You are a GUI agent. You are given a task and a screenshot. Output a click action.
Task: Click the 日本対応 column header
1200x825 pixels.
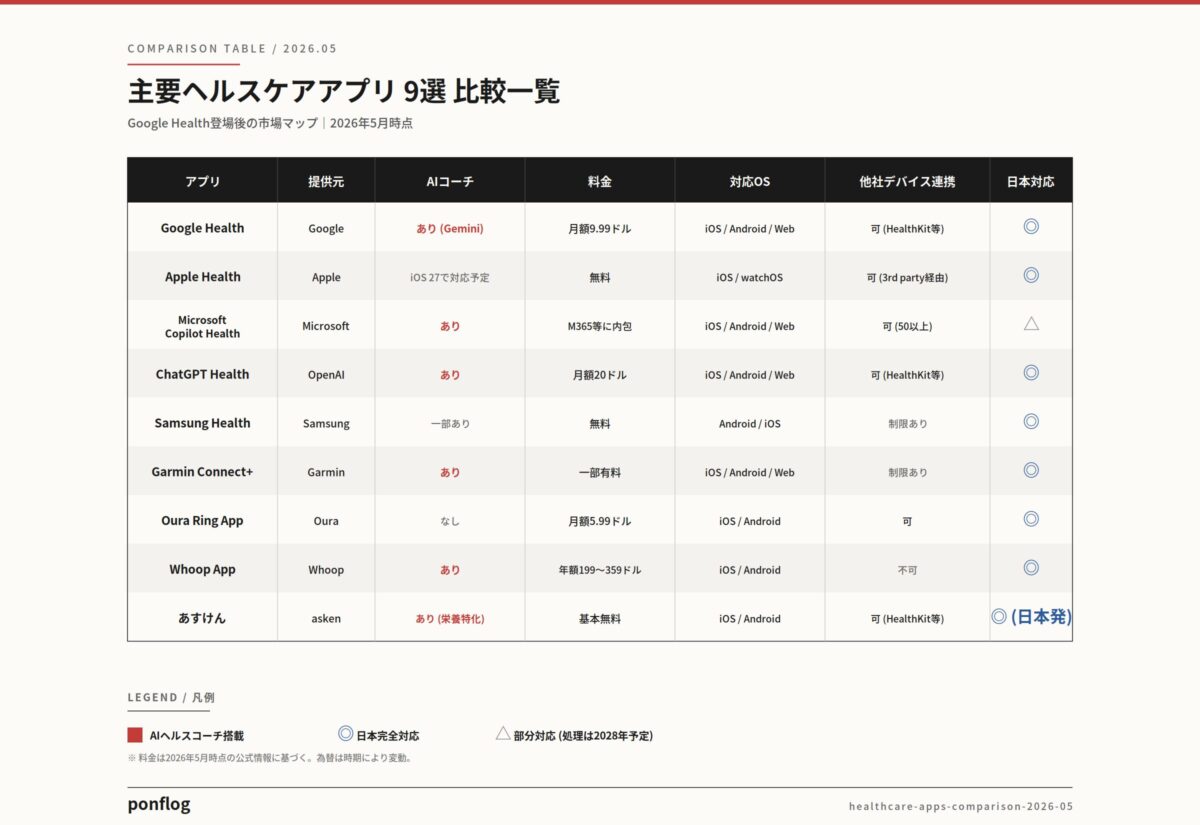tap(1031, 181)
